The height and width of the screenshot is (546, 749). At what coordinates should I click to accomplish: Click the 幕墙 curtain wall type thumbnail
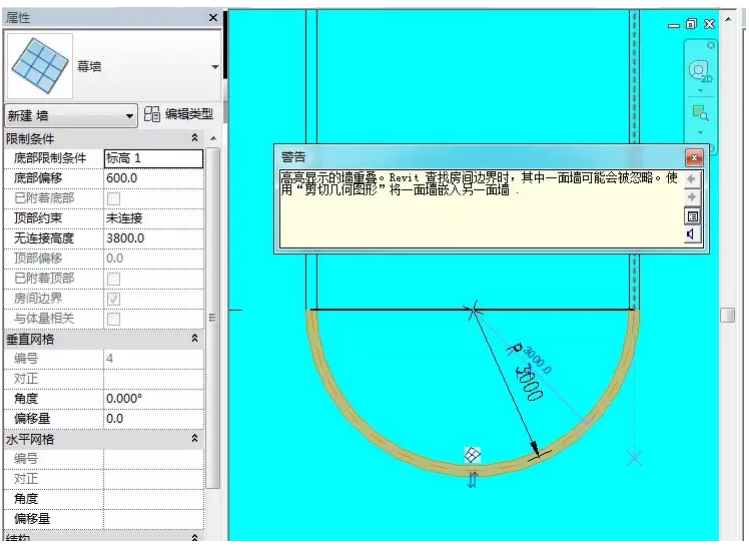pos(40,66)
